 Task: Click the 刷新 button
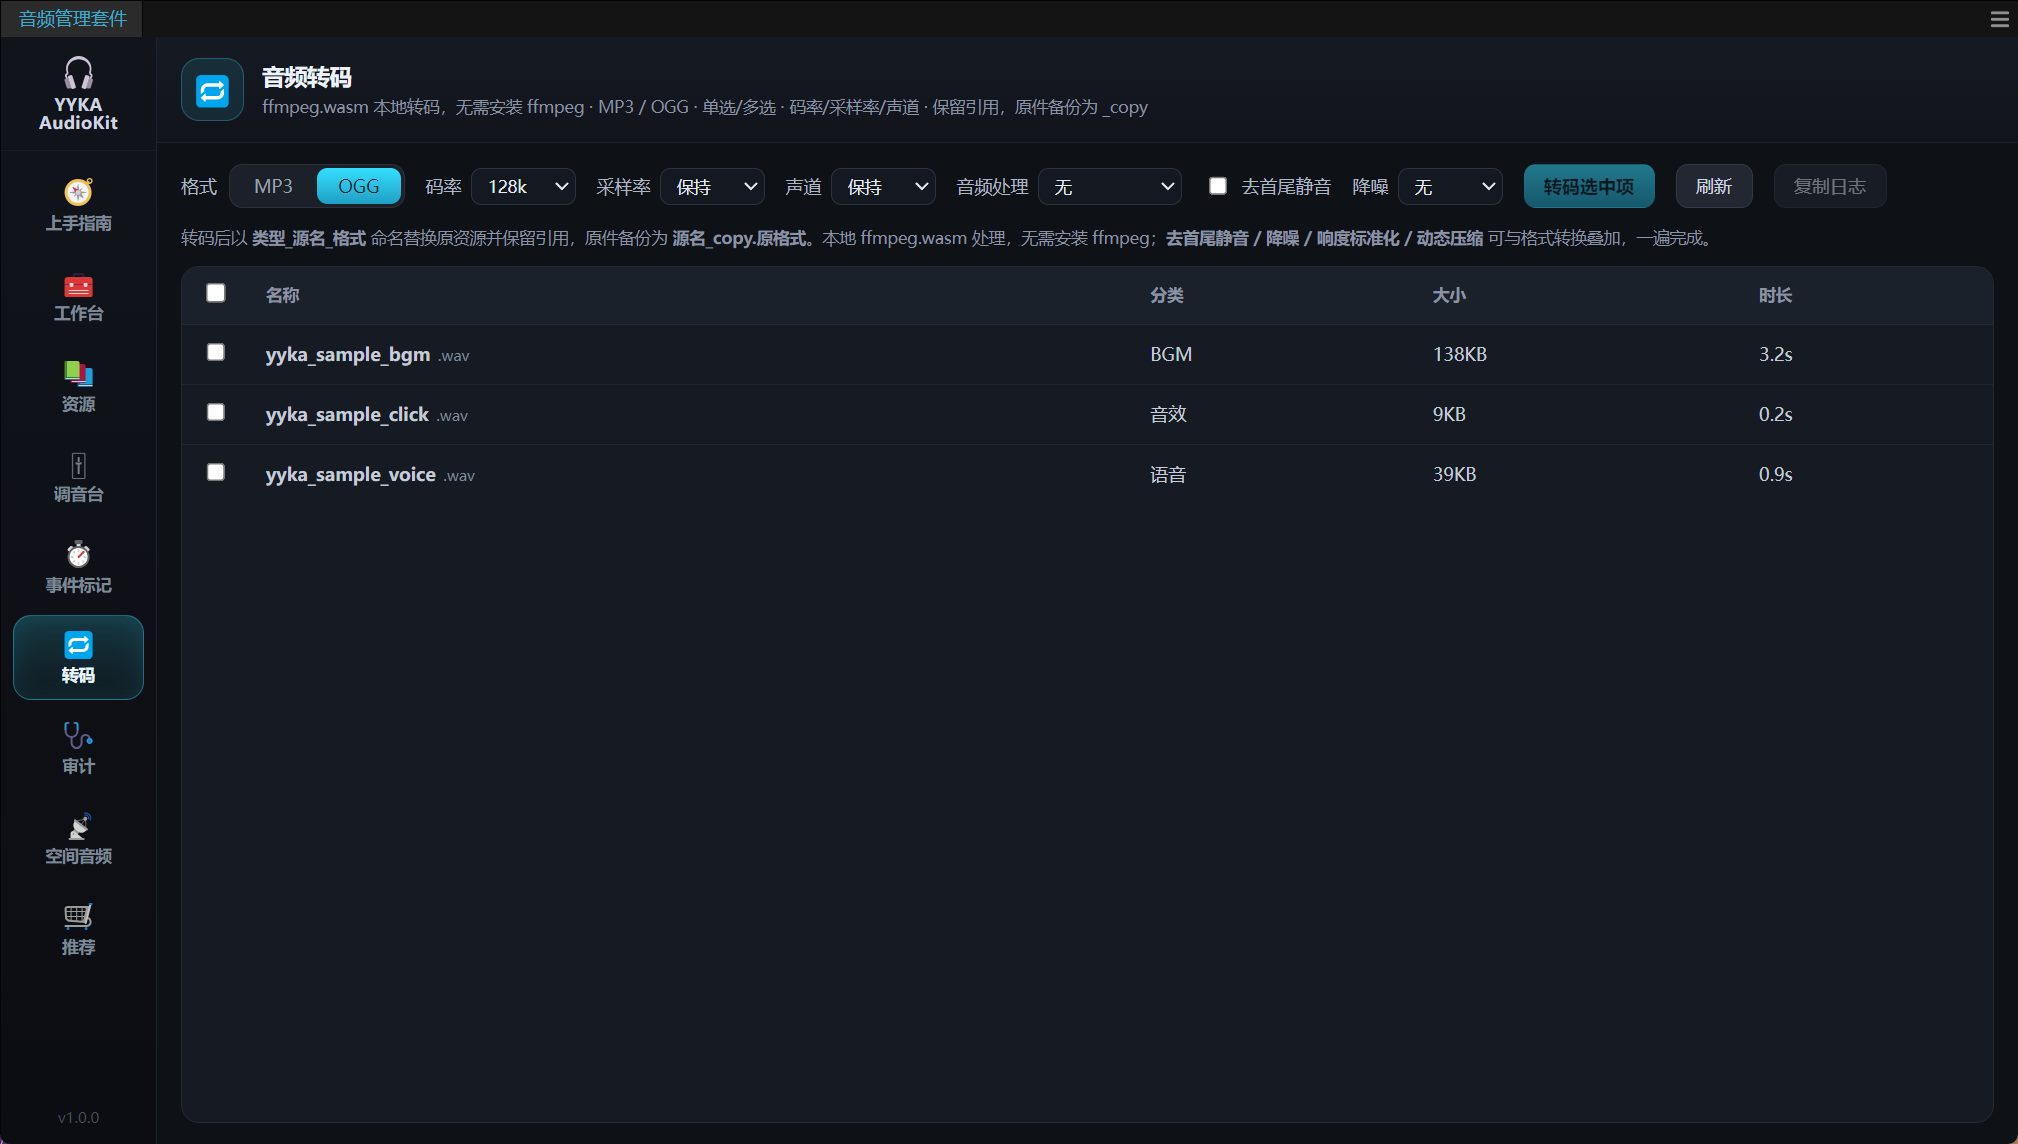pos(1714,187)
